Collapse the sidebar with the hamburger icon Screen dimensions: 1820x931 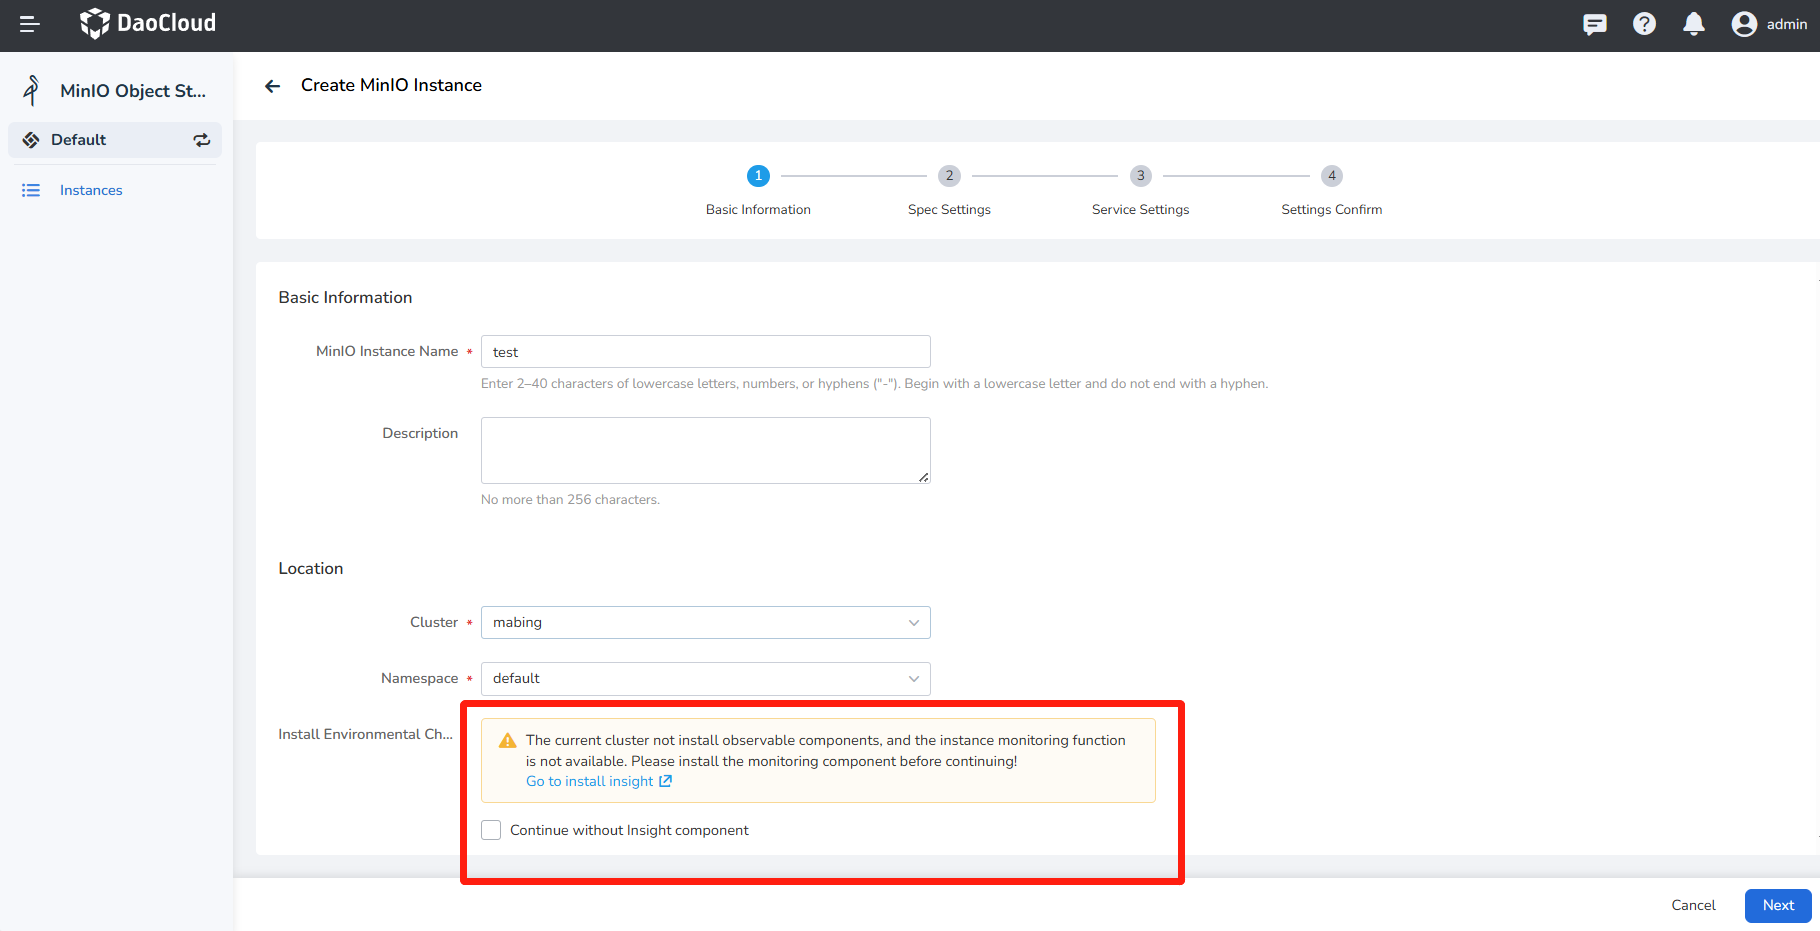30,24
